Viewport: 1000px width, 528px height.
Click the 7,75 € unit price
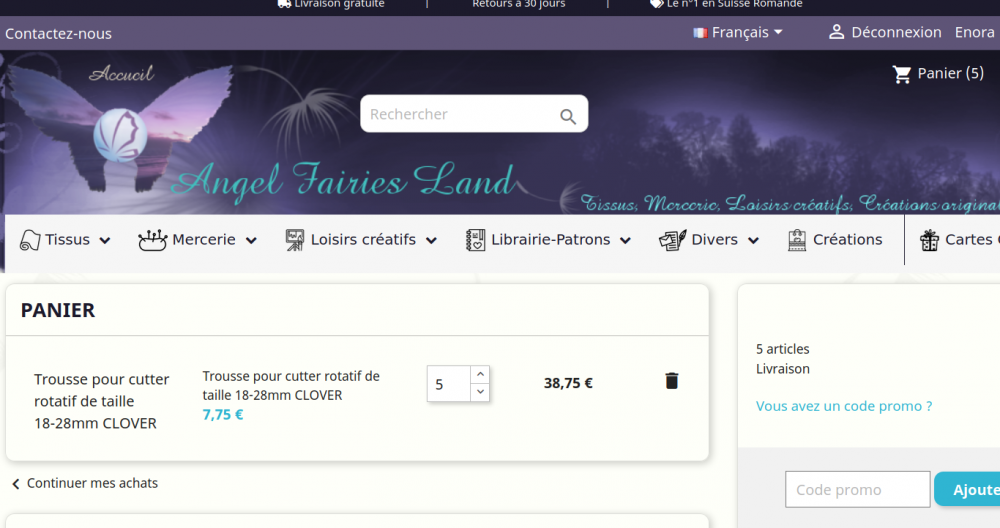point(223,414)
